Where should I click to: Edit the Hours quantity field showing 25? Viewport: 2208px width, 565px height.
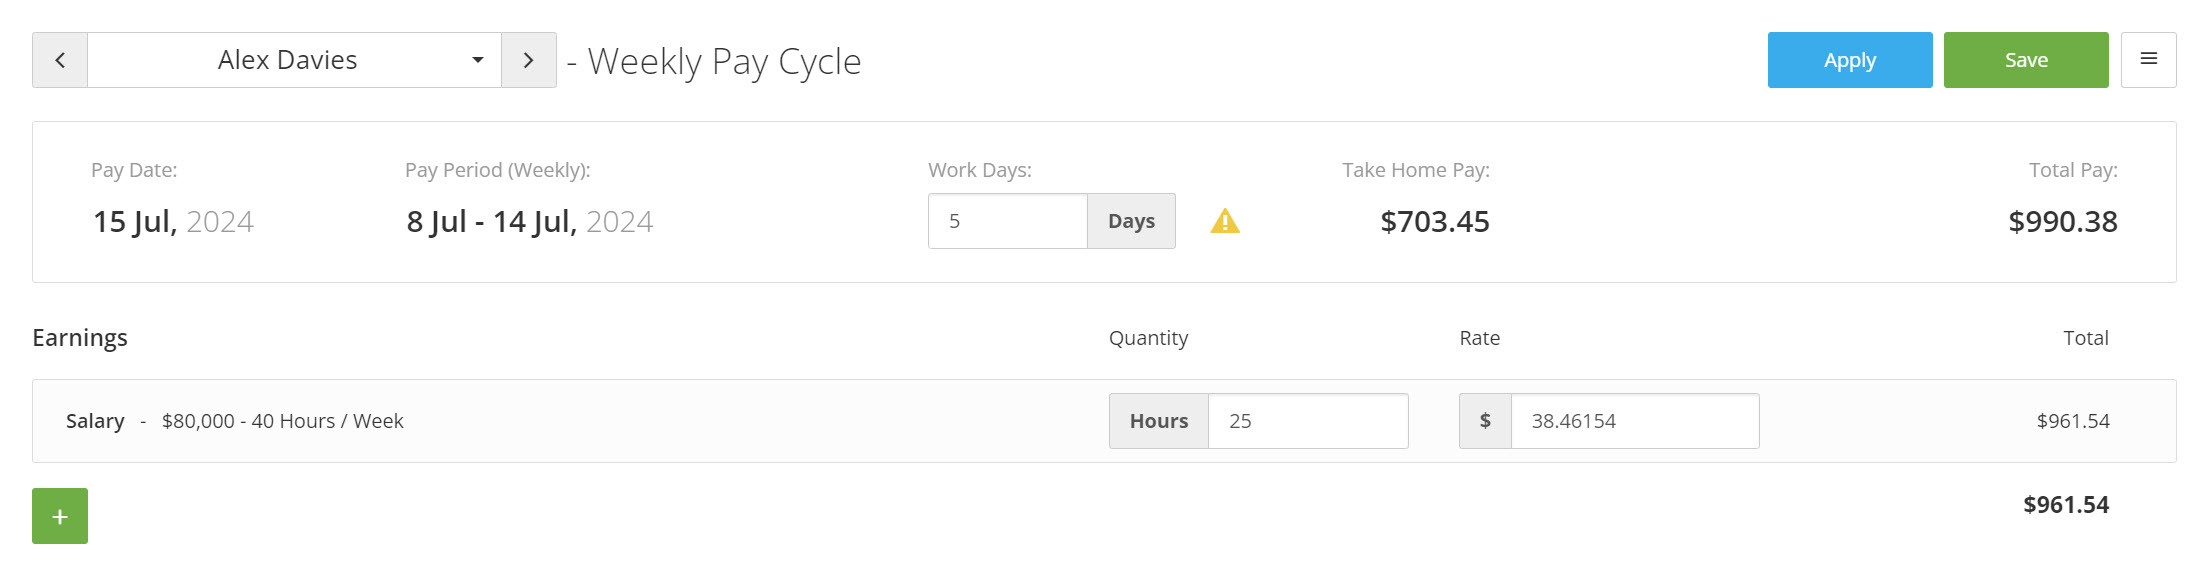[1308, 421]
